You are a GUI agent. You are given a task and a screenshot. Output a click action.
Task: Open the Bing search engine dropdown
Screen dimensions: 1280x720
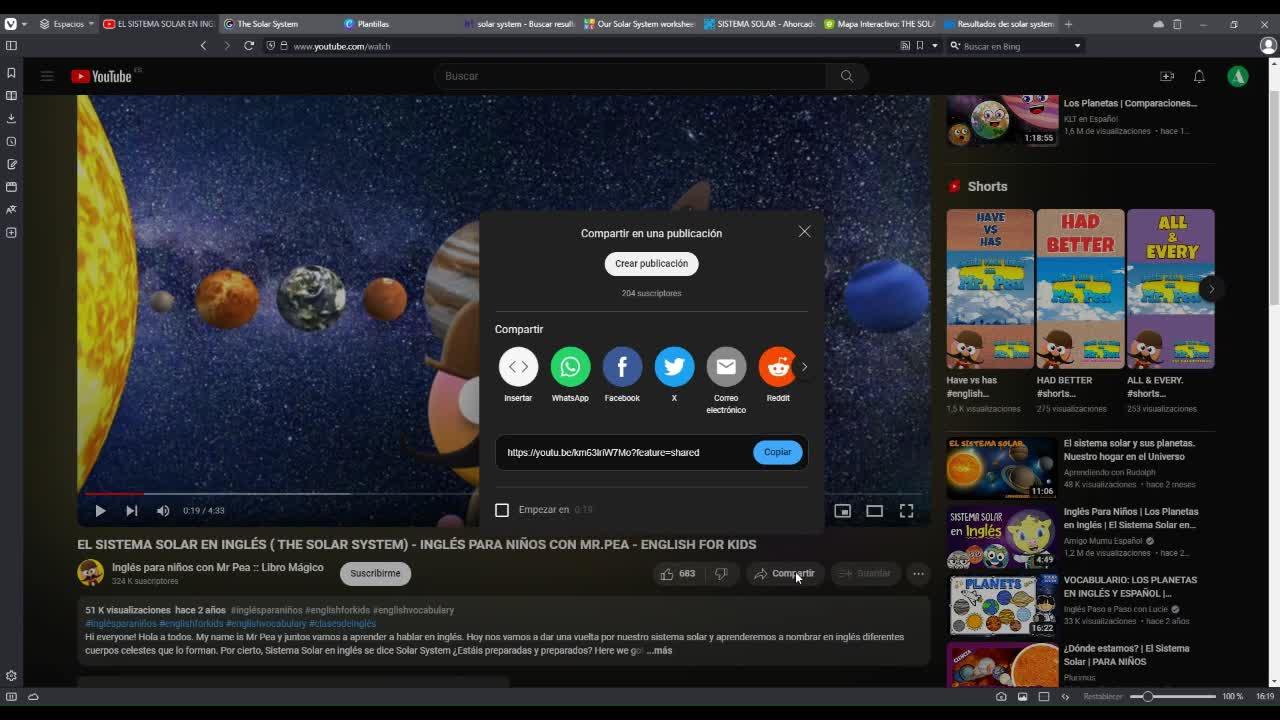tap(1077, 46)
